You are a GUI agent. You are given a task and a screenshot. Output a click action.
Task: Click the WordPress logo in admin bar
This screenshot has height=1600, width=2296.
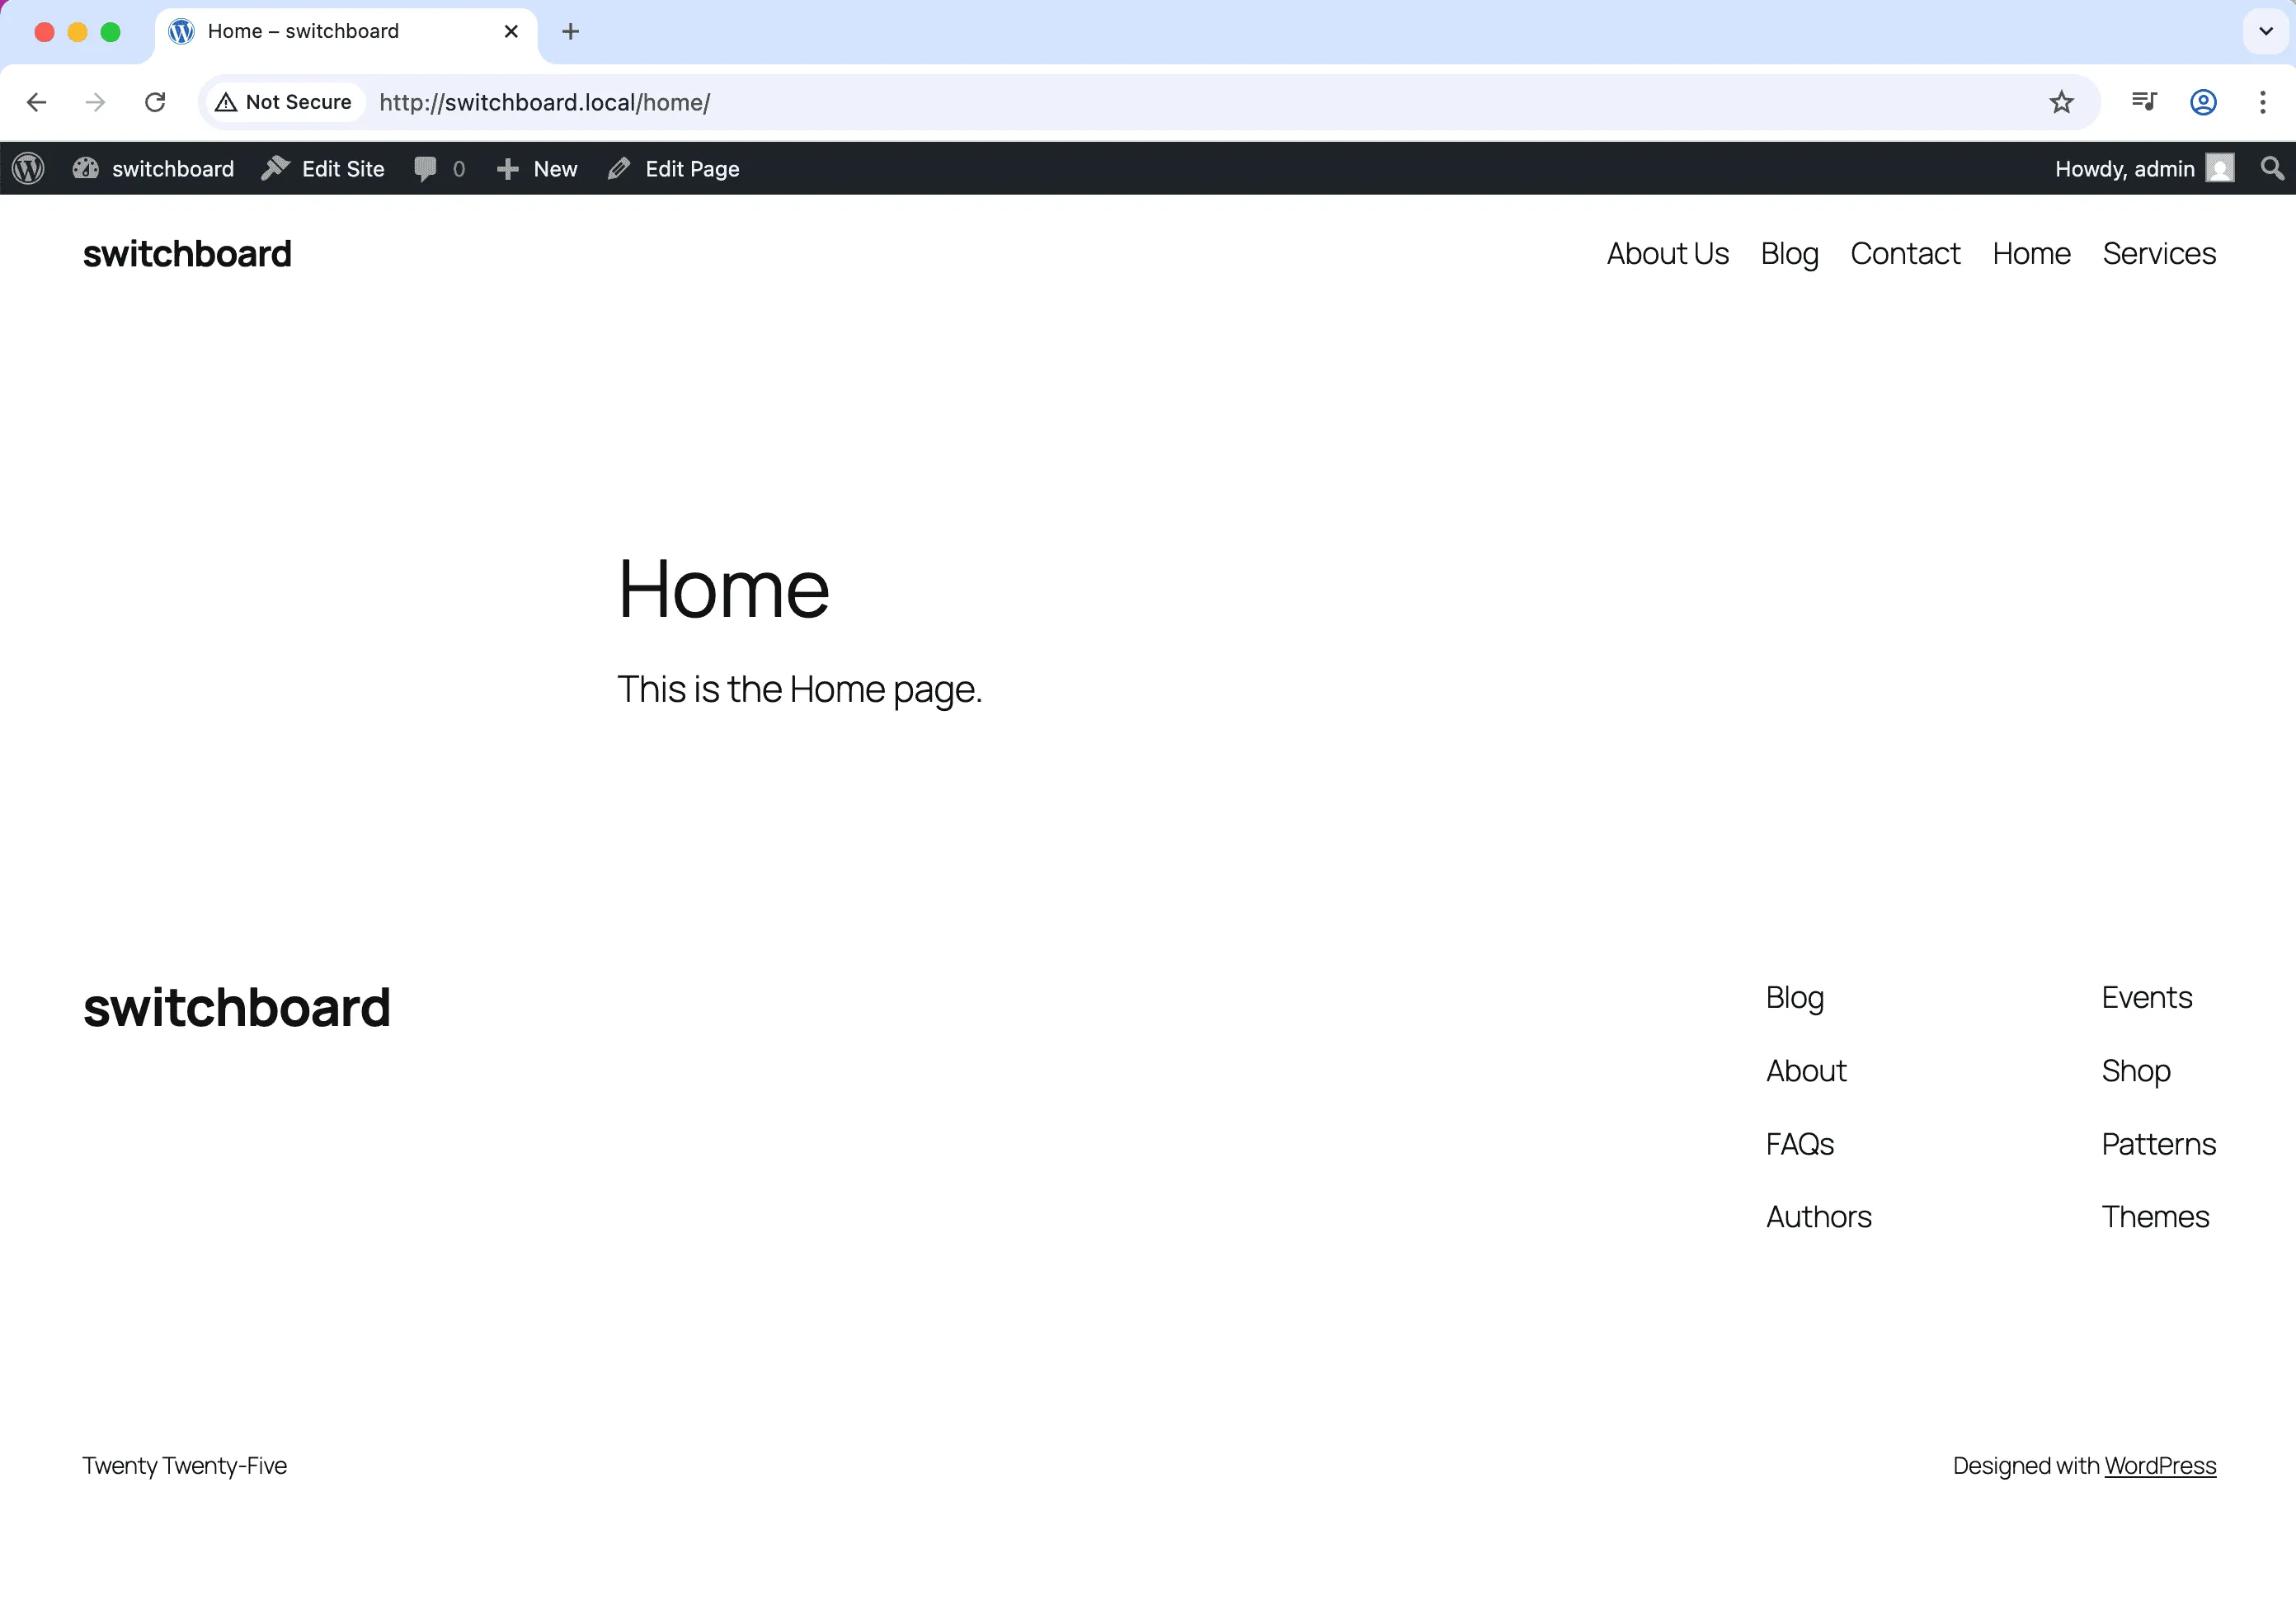pyautogui.click(x=27, y=168)
